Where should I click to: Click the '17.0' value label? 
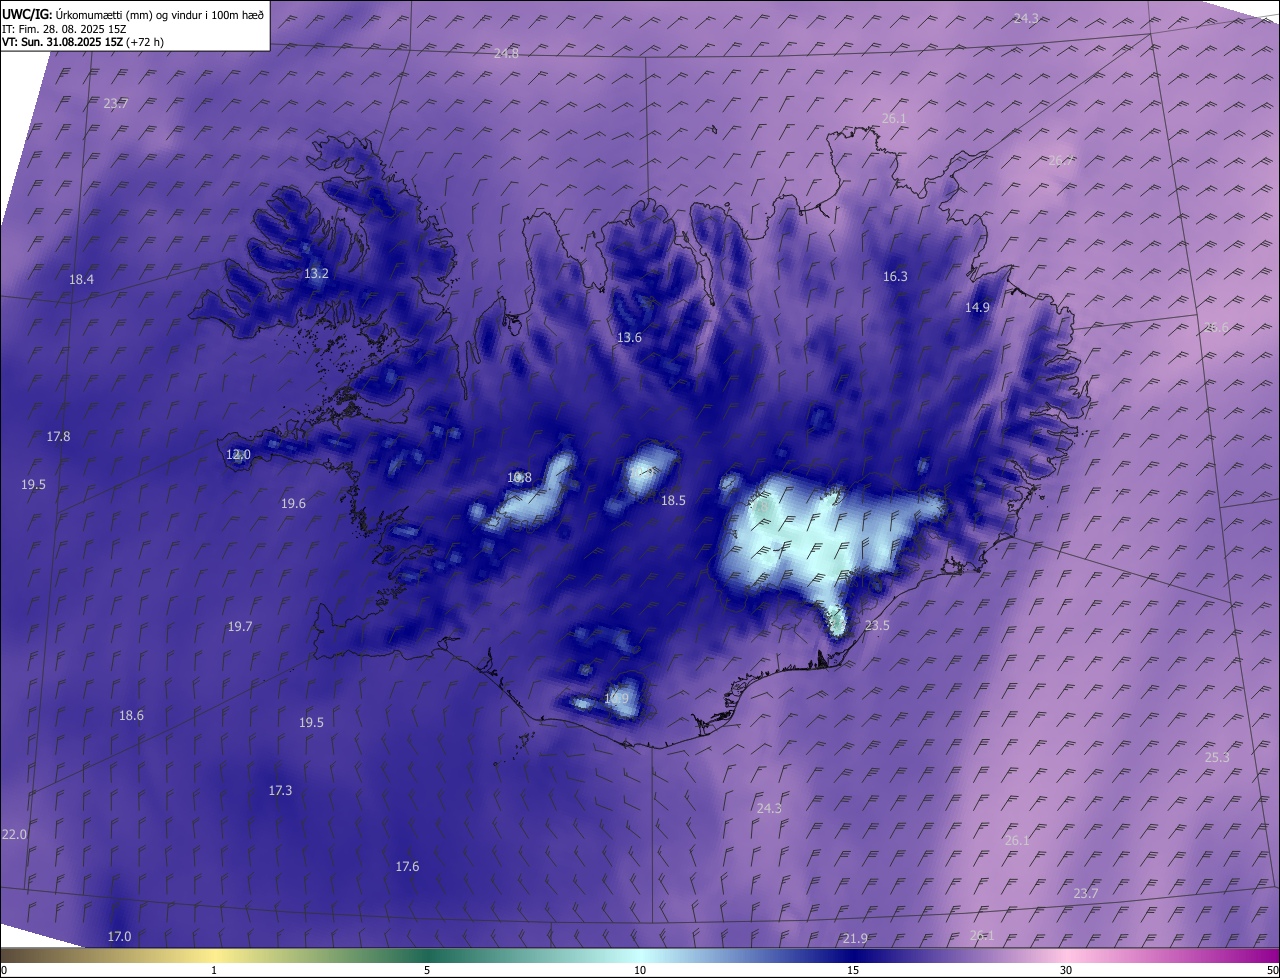(119, 937)
